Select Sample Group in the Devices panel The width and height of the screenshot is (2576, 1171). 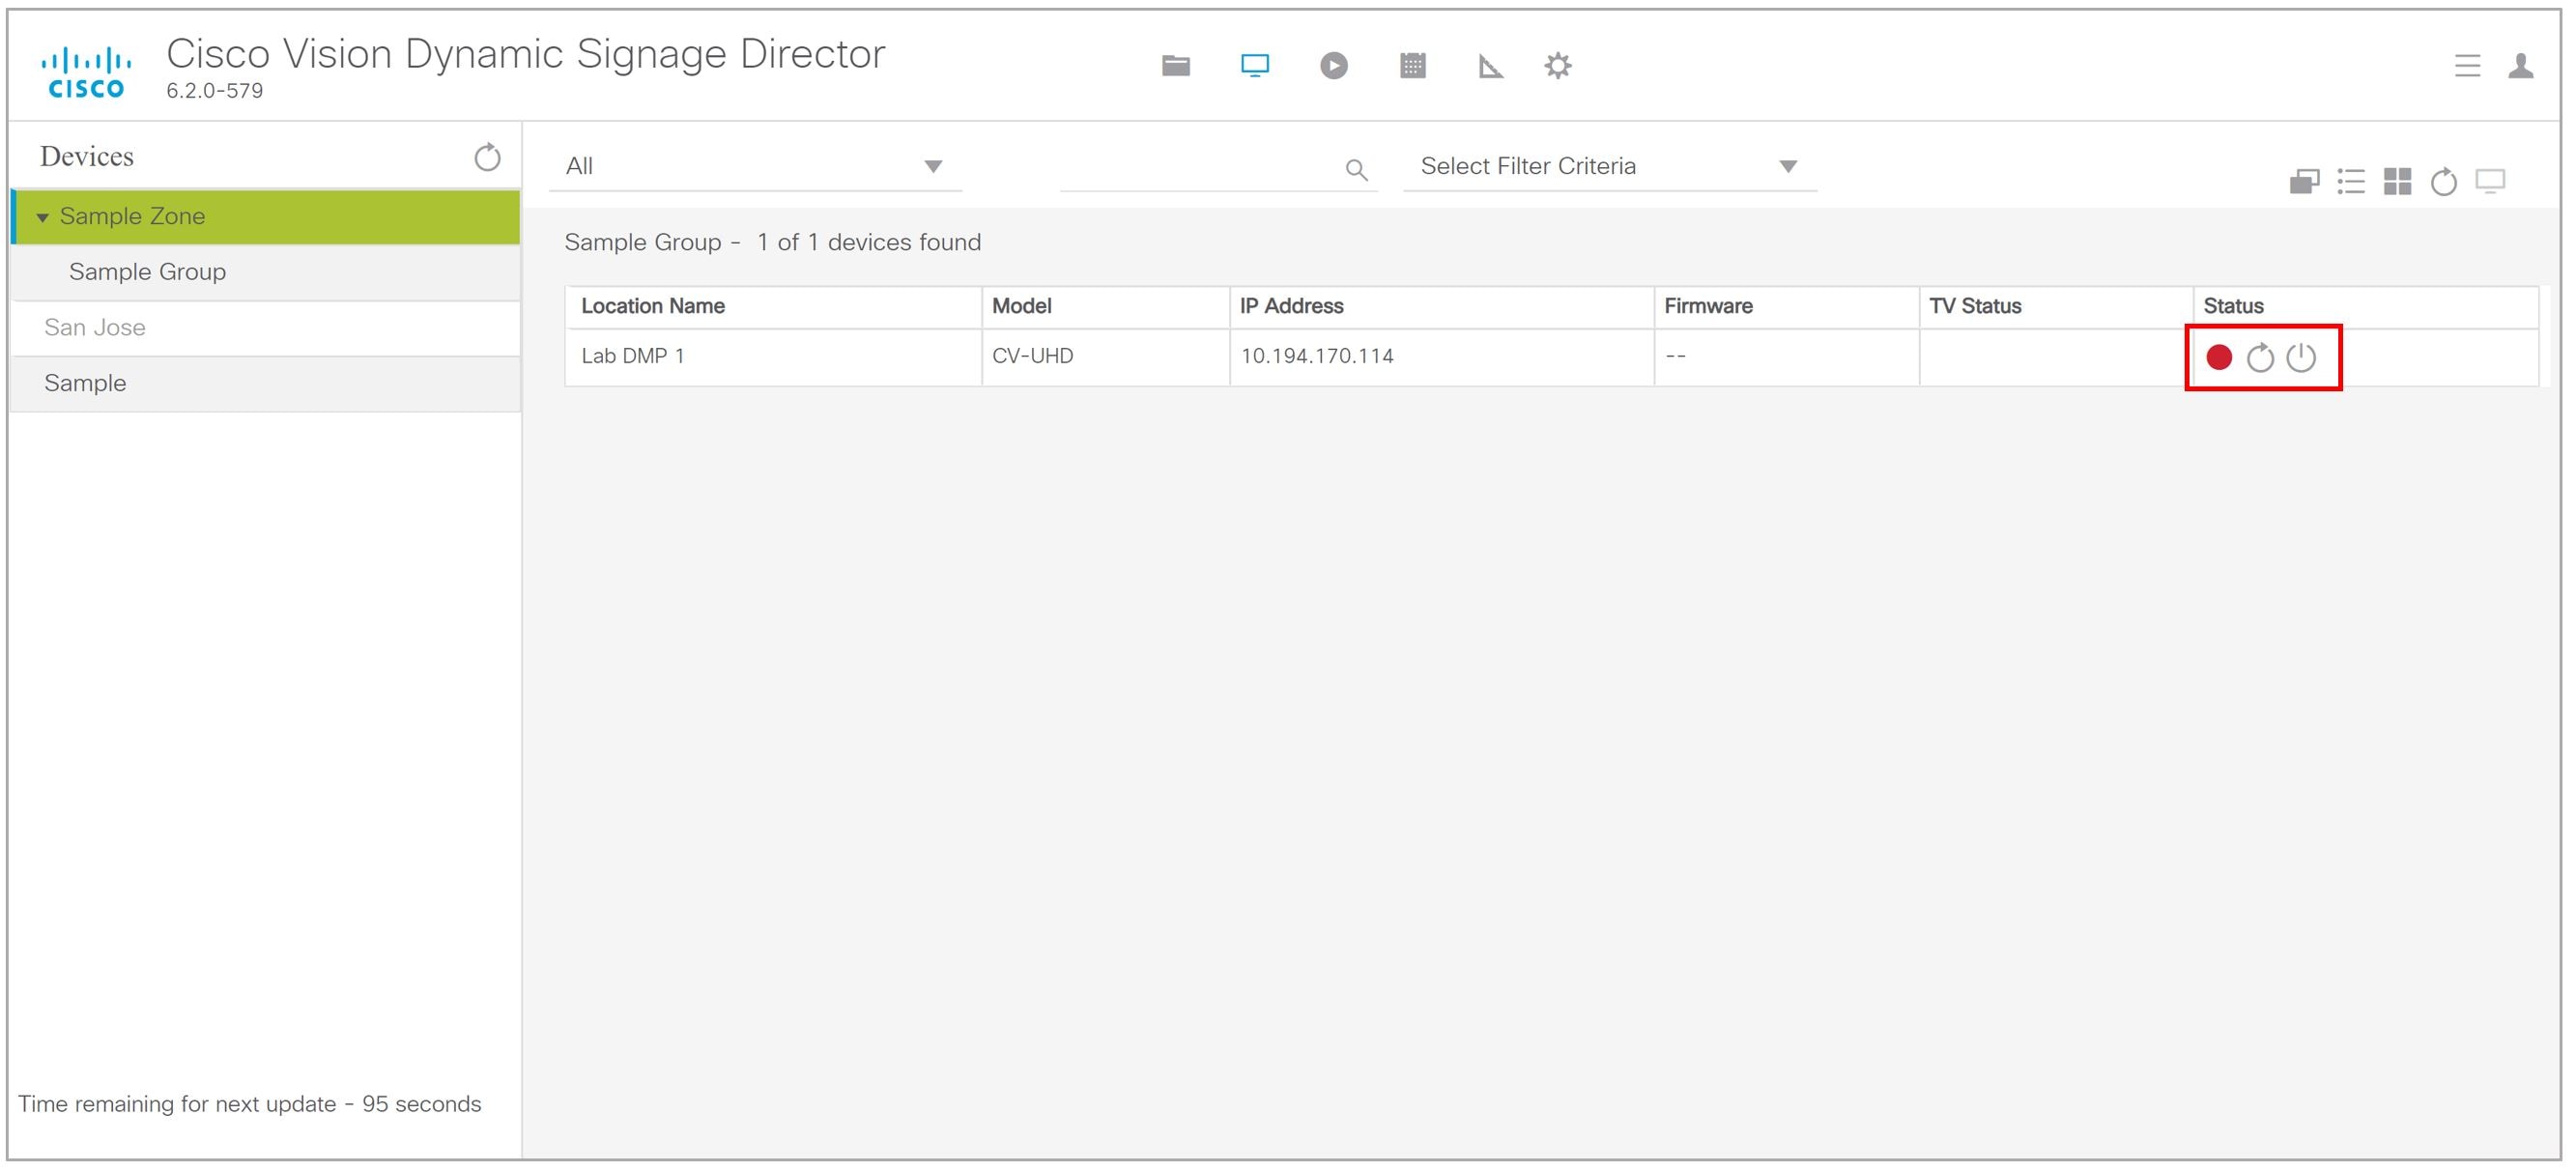(146, 271)
